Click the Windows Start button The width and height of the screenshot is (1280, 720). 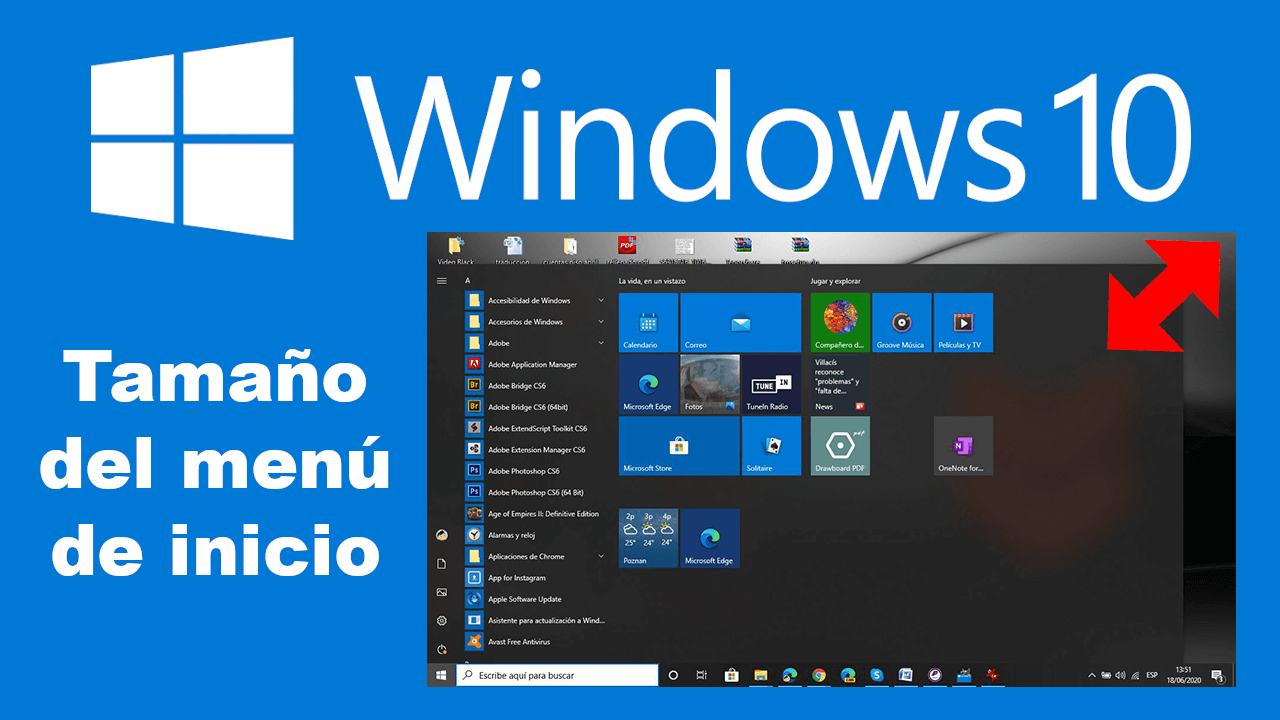pyautogui.click(x=441, y=676)
